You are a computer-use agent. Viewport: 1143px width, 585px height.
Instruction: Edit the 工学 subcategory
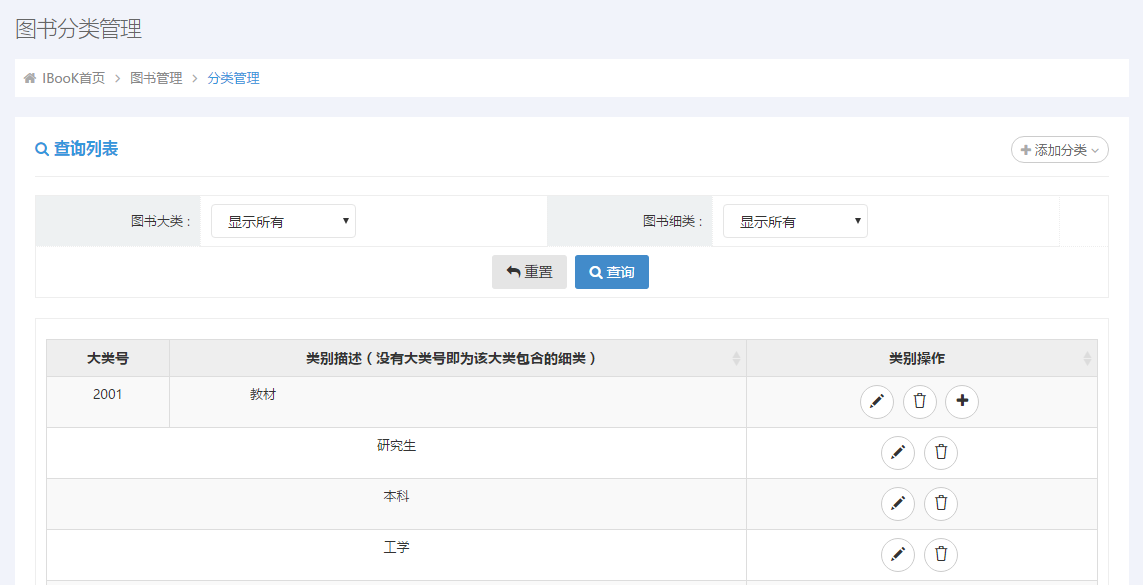tap(898, 555)
